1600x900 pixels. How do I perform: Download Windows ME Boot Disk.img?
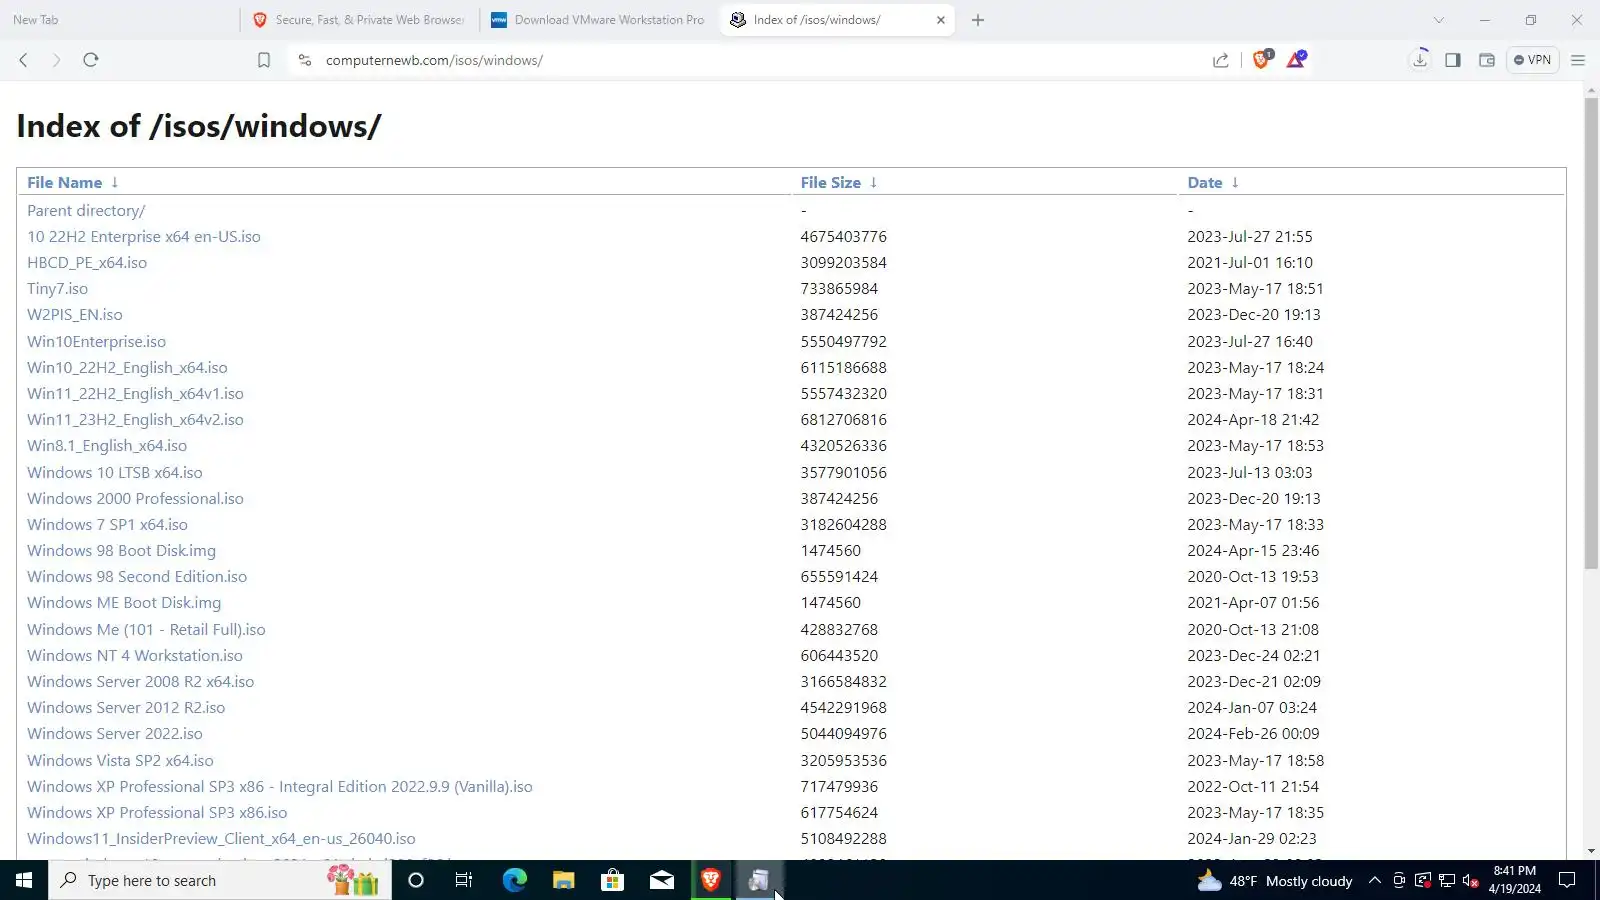tap(124, 603)
